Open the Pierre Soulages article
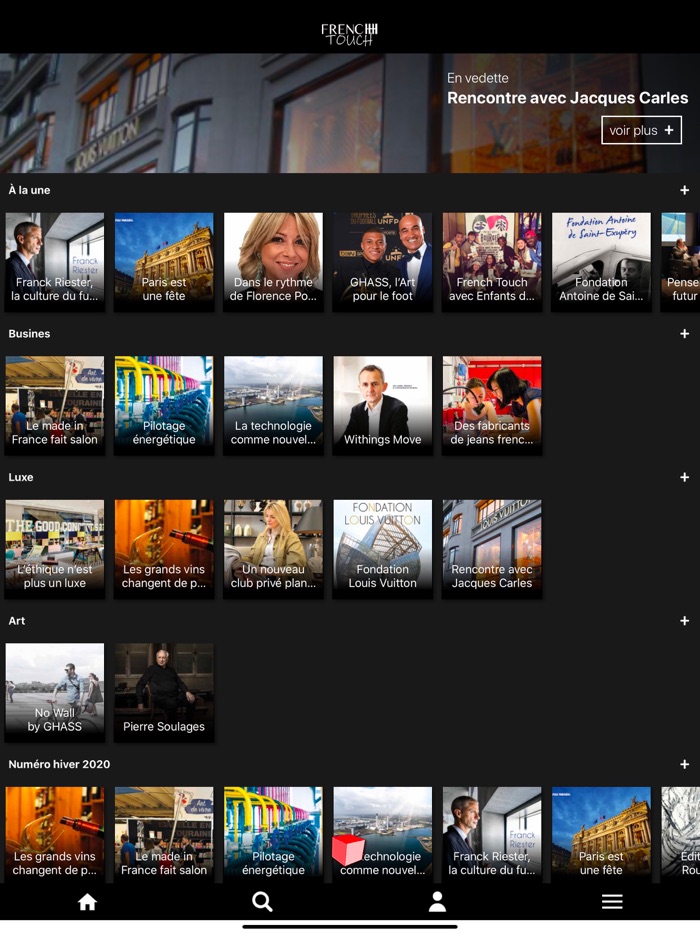 (164, 692)
